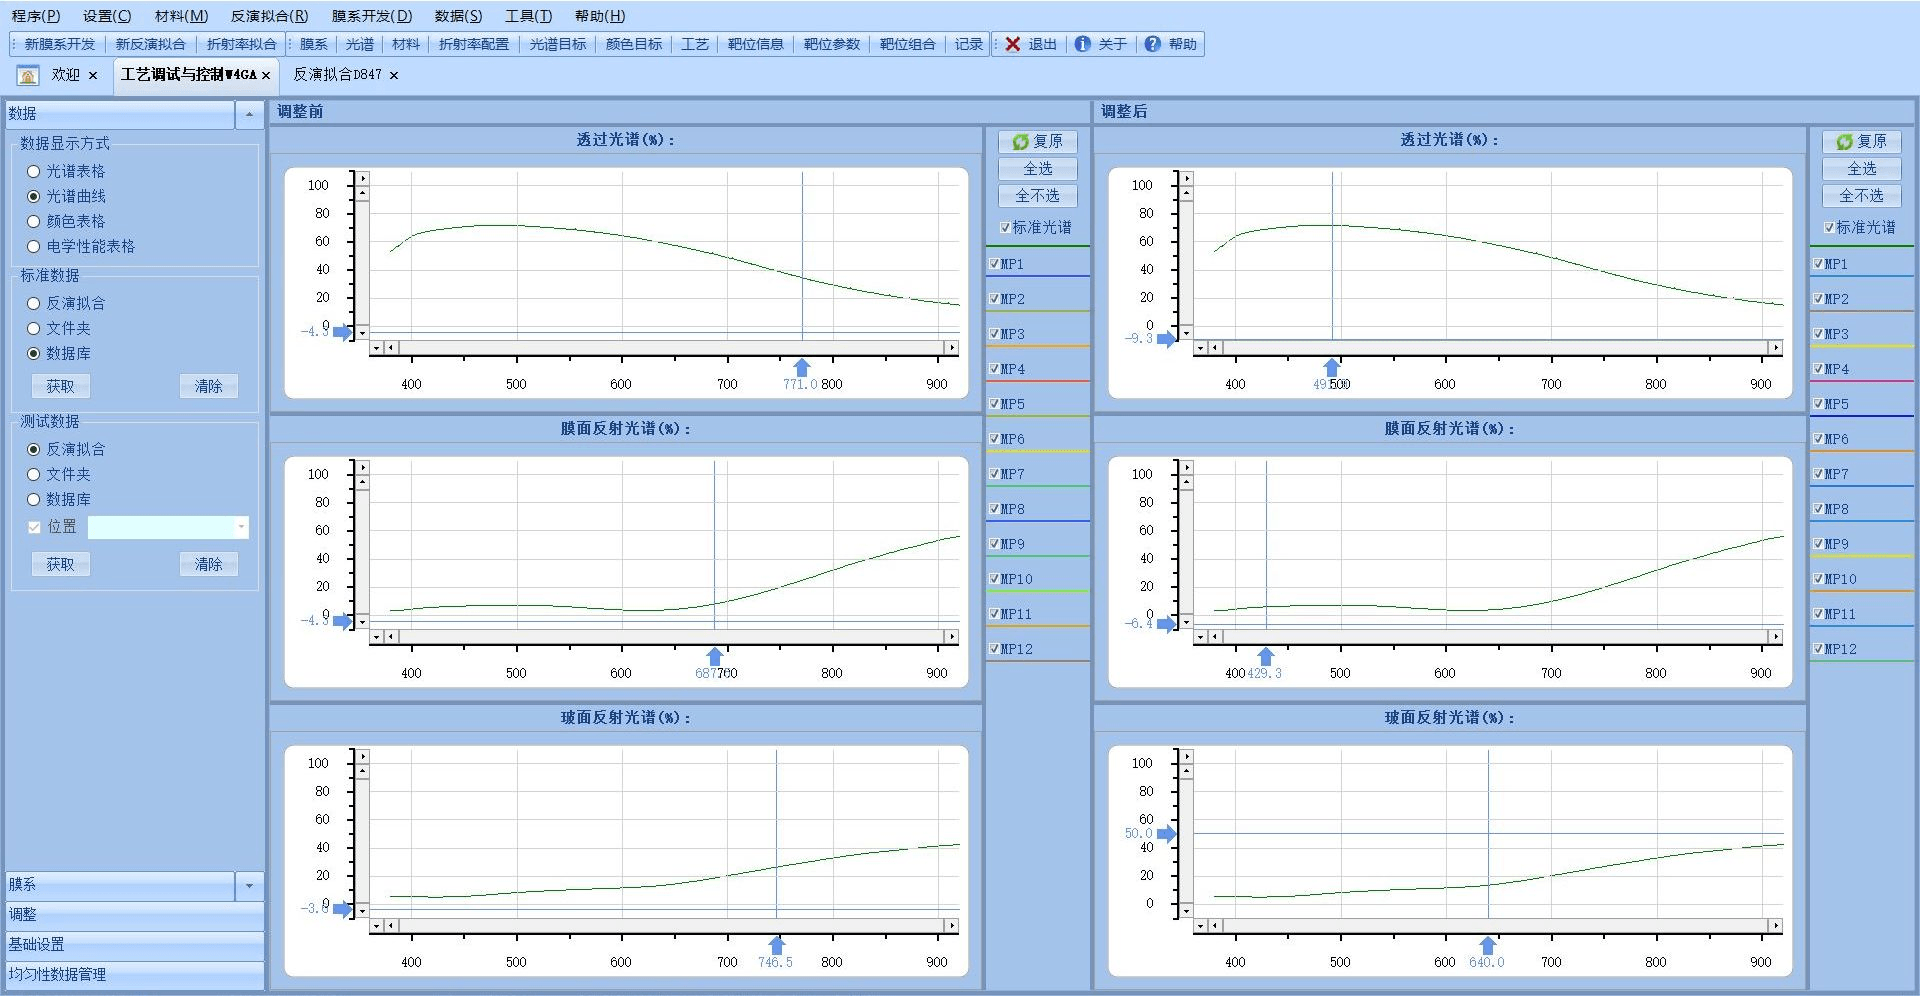
Task: Select 电学性能表格 display mode
Action: coord(34,246)
